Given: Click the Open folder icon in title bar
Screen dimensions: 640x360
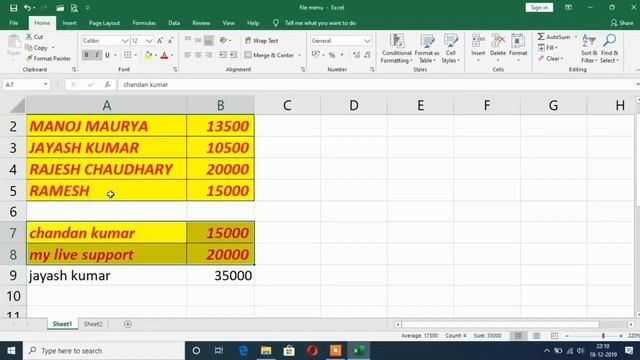Looking at the screenshot, I should coord(60,8).
